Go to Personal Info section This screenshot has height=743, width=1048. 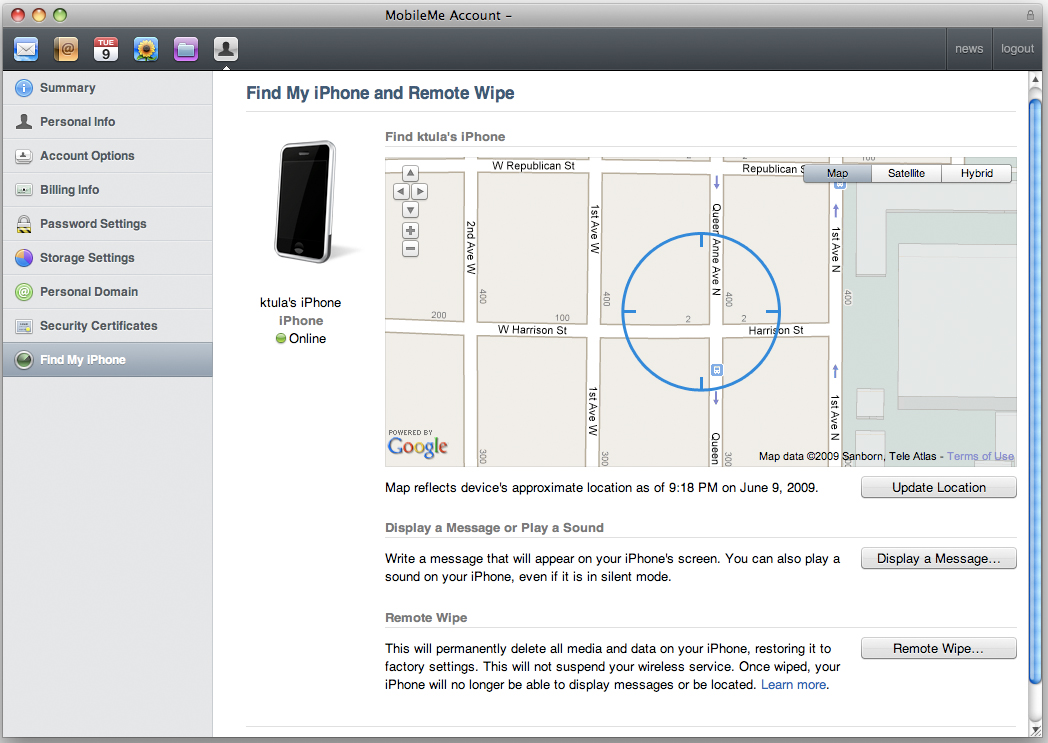coord(108,122)
